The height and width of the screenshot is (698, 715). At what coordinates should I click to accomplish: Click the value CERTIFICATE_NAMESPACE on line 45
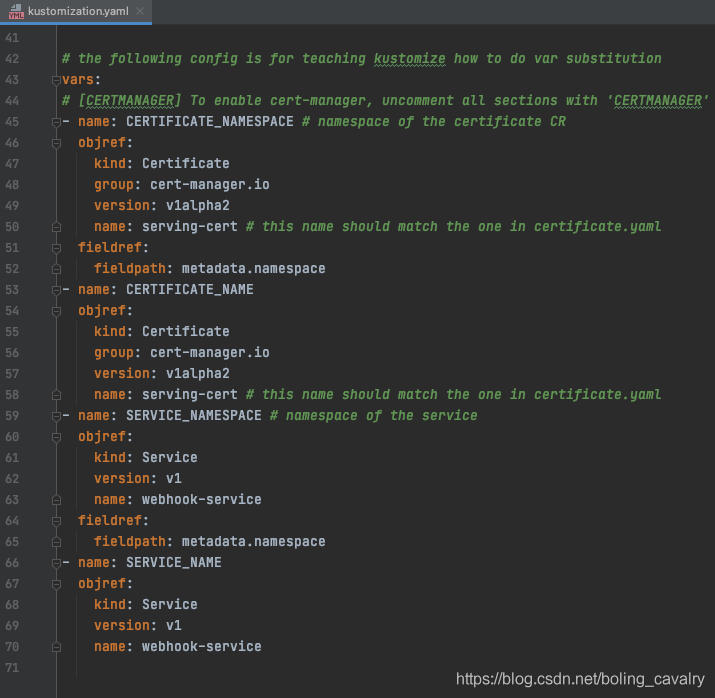tap(210, 122)
